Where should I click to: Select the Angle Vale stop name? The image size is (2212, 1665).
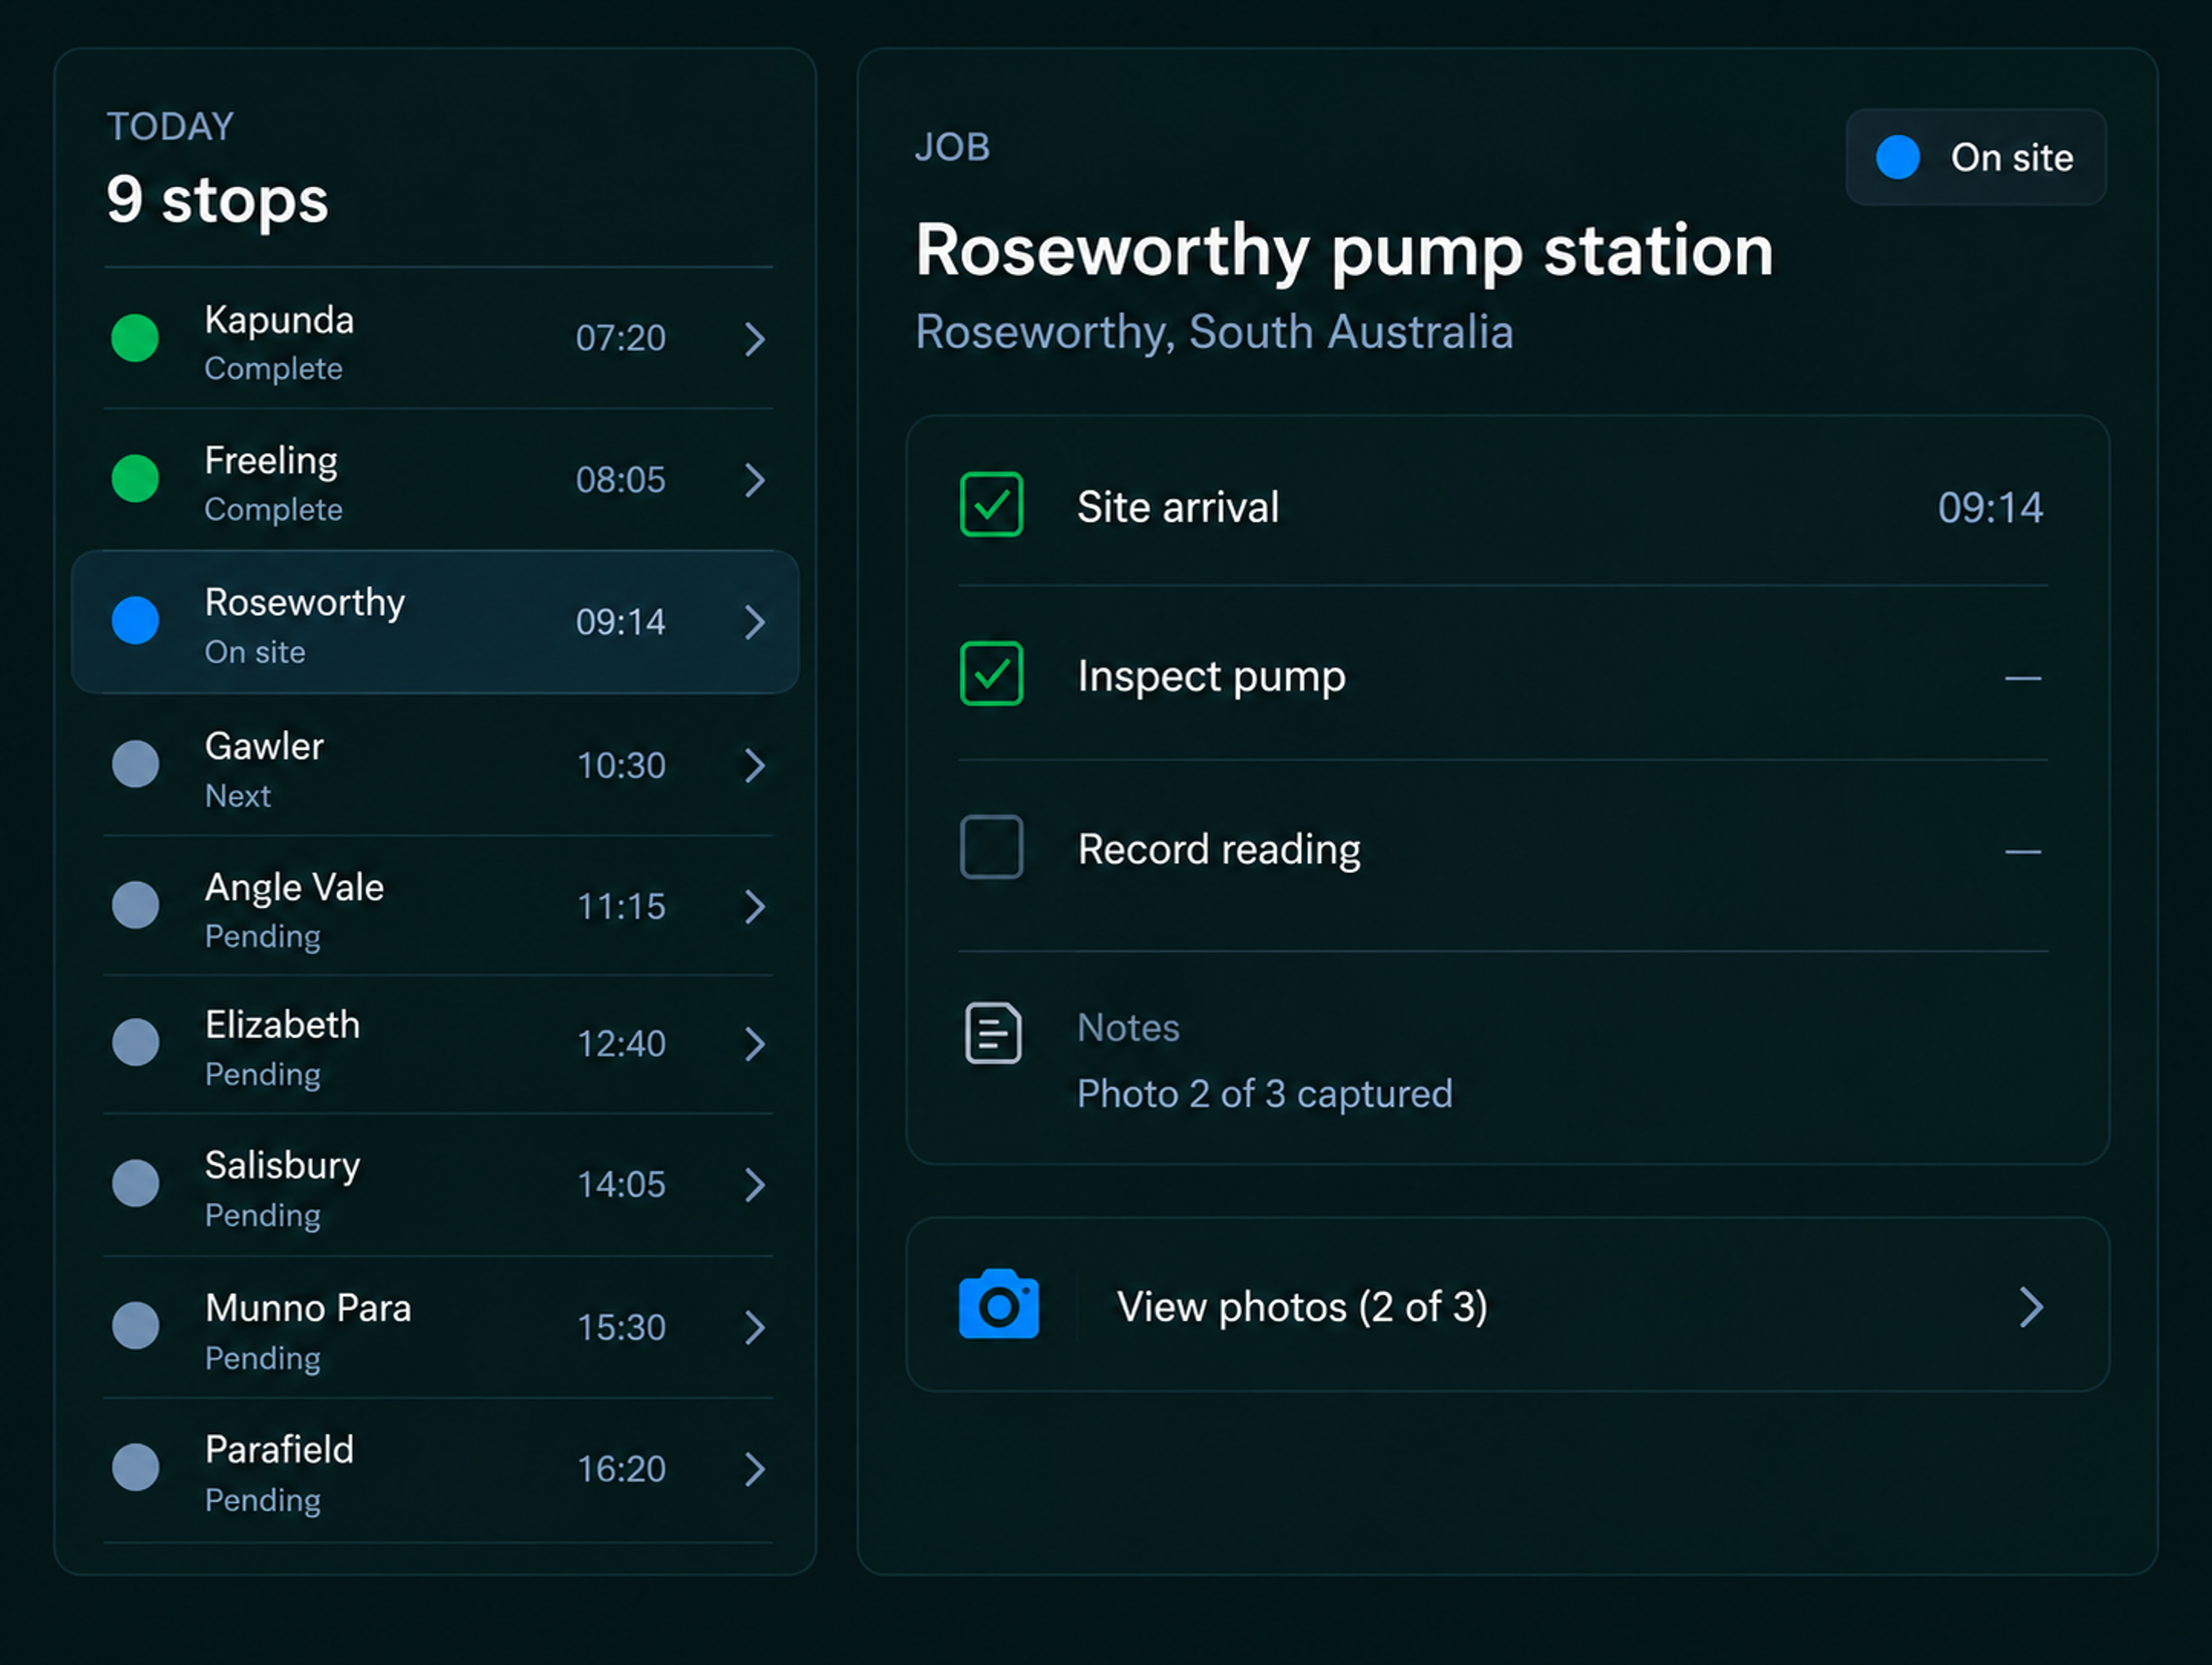[294, 887]
